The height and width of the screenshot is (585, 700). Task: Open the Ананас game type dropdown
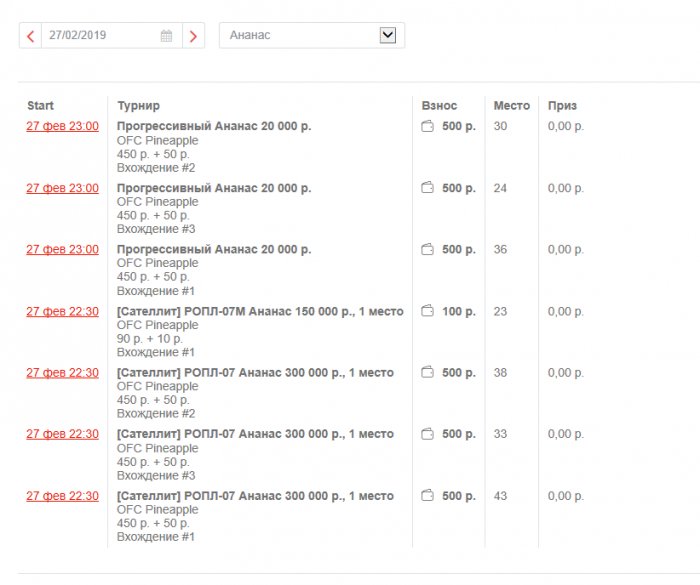(388, 35)
